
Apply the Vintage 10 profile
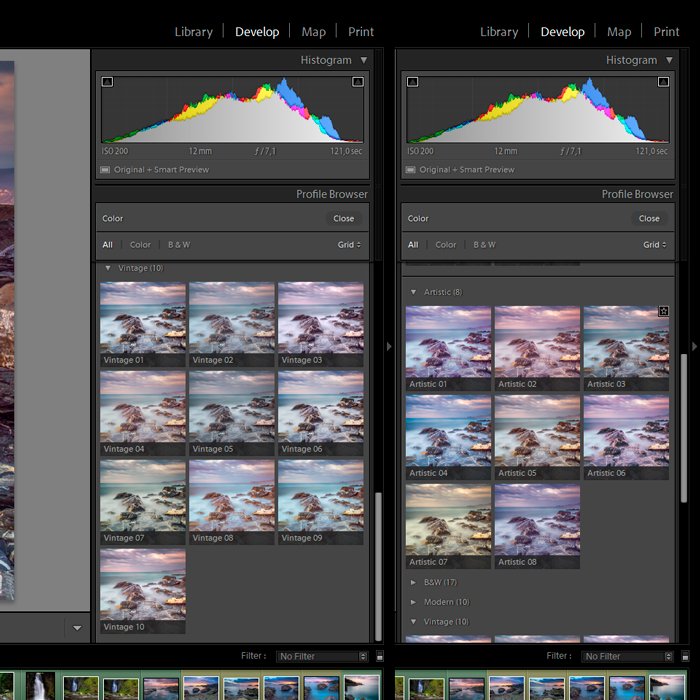point(143,591)
